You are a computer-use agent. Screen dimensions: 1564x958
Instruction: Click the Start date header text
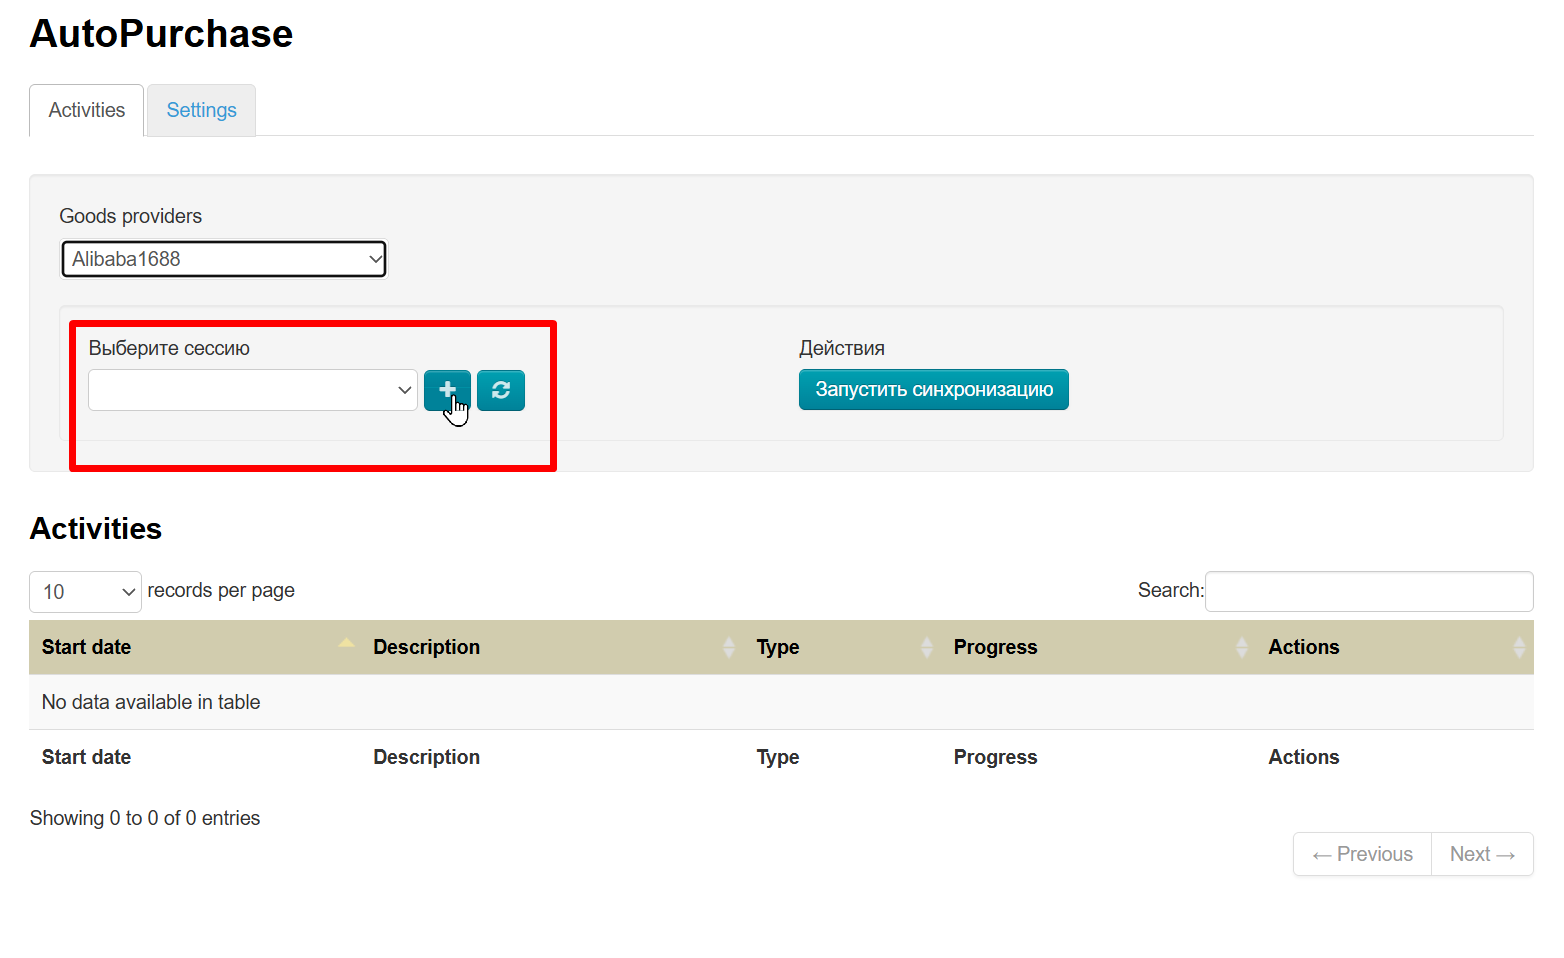87,647
